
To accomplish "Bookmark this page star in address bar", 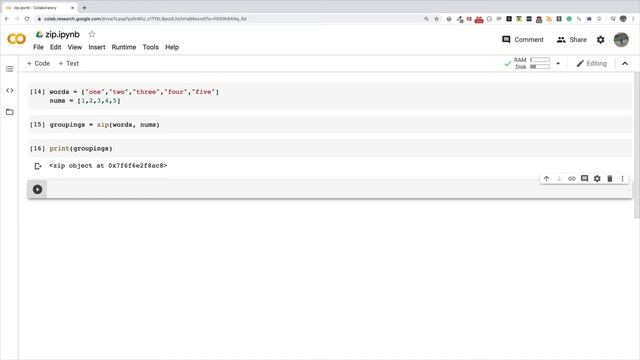I will (437, 19).
